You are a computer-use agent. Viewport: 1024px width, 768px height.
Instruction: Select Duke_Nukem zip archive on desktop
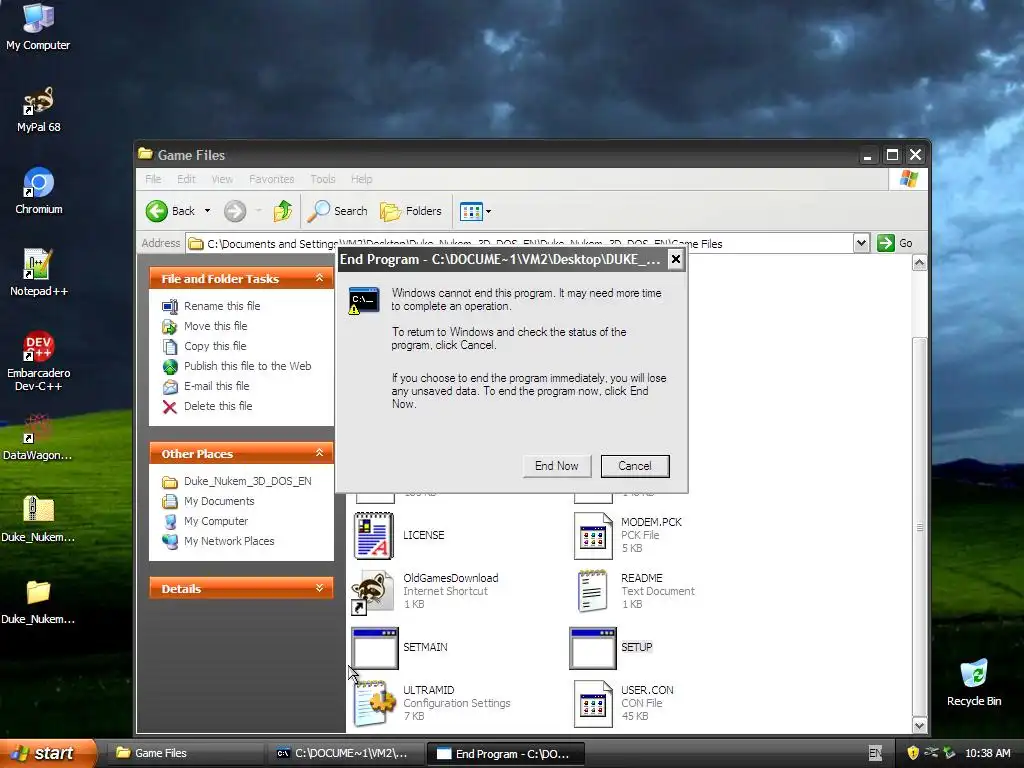(38, 519)
